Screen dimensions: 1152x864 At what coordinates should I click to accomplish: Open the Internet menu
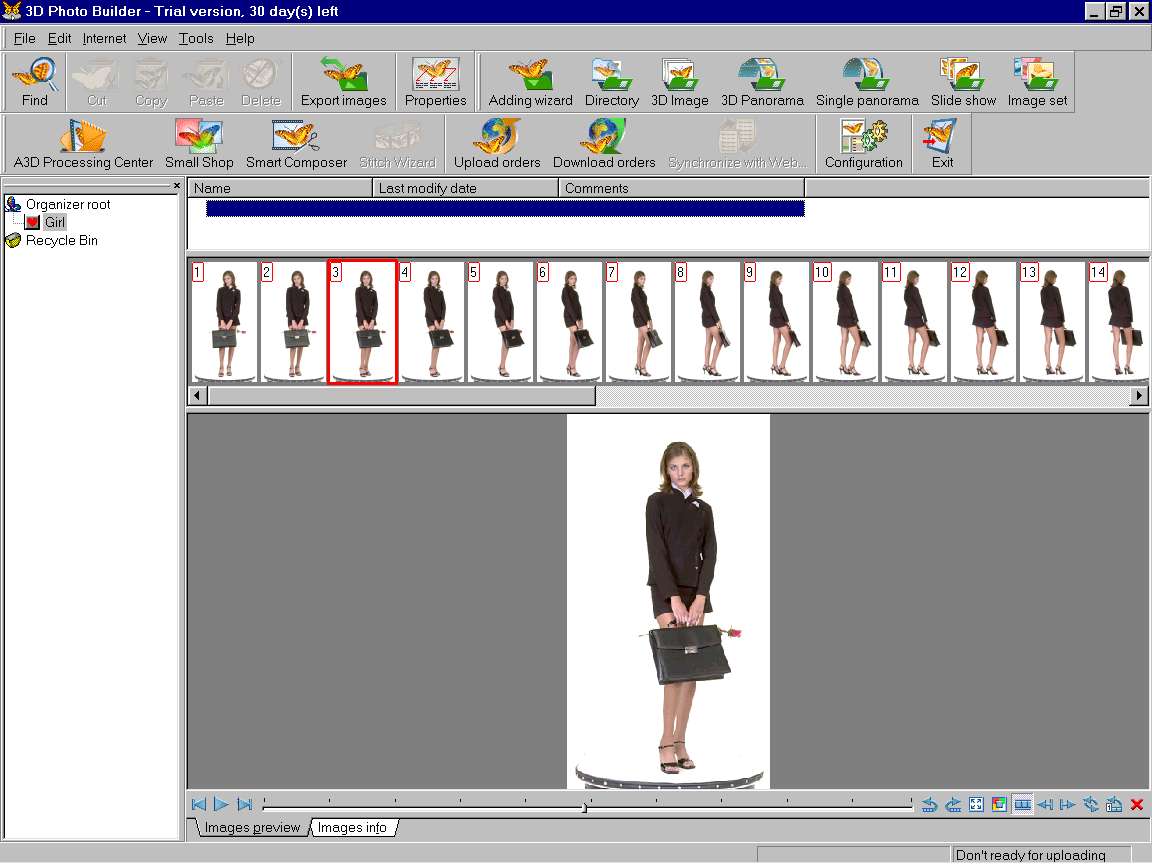(x=104, y=38)
